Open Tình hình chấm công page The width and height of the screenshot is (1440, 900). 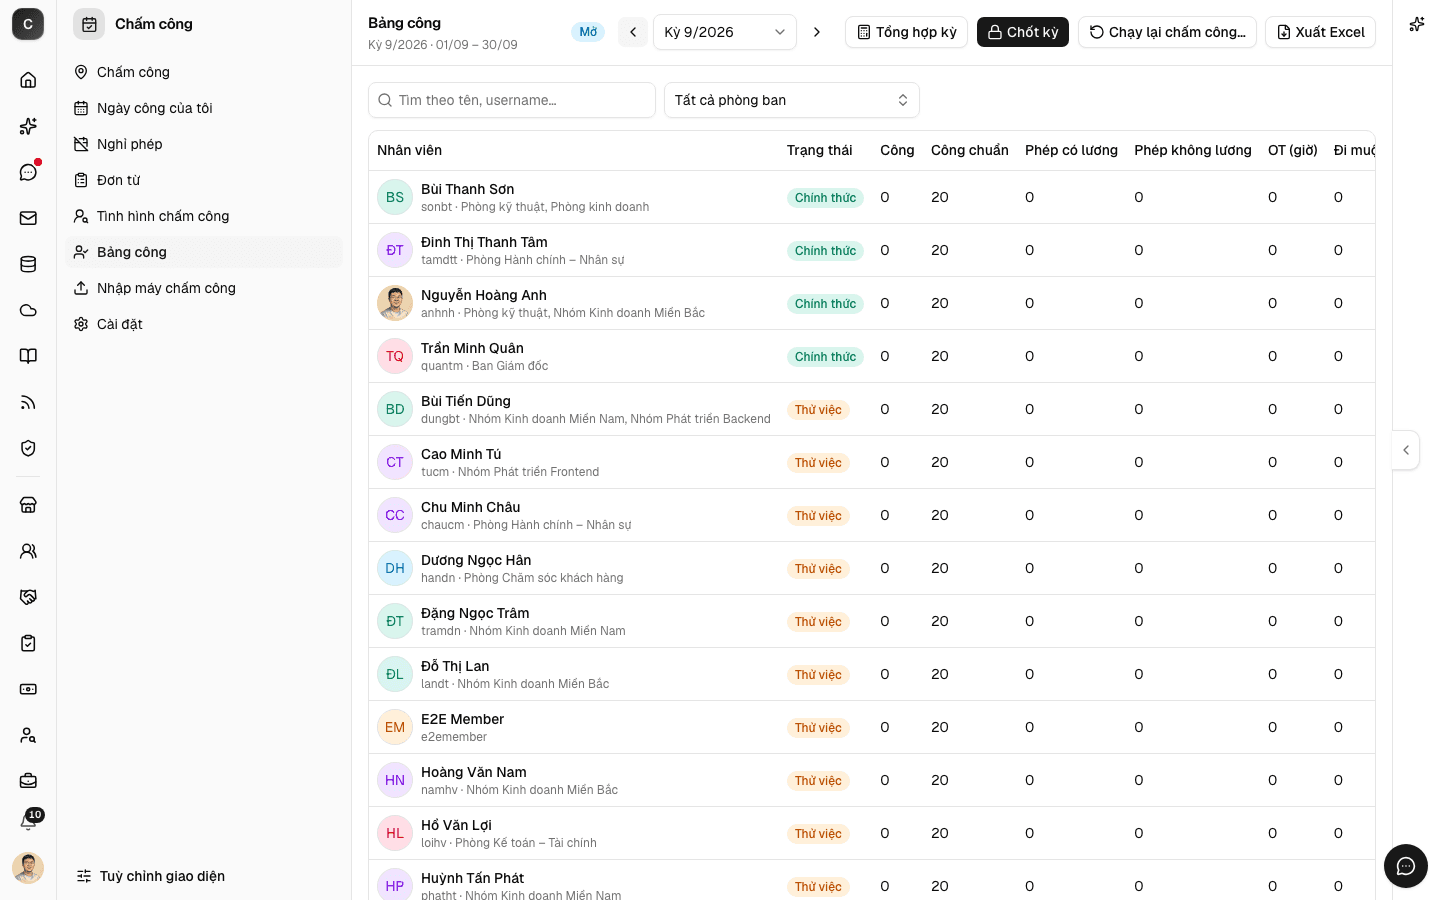coord(204,216)
